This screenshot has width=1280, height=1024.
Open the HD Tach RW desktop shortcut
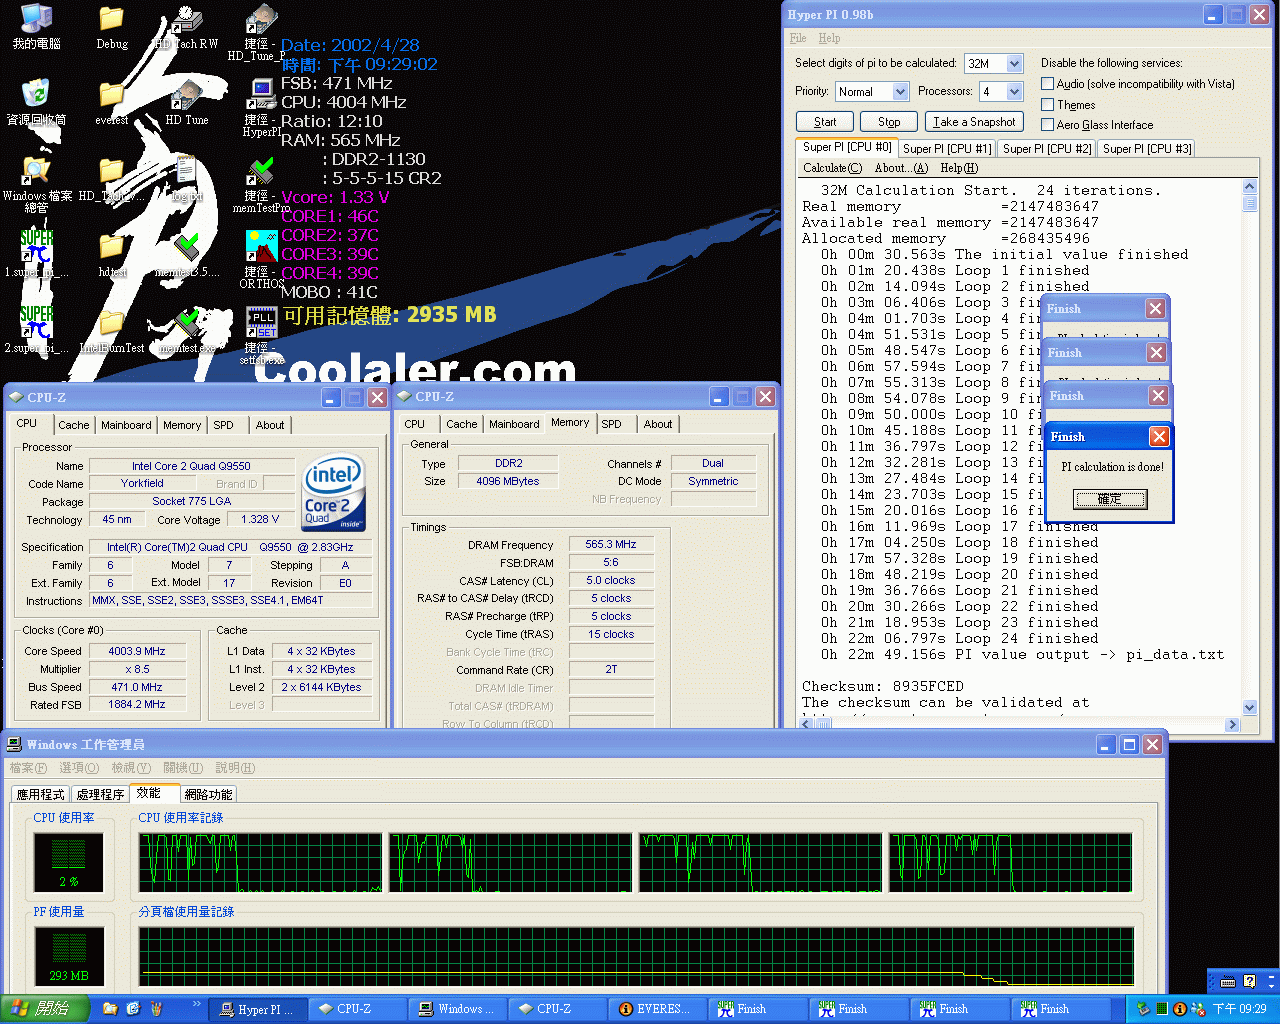pos(186,24)
